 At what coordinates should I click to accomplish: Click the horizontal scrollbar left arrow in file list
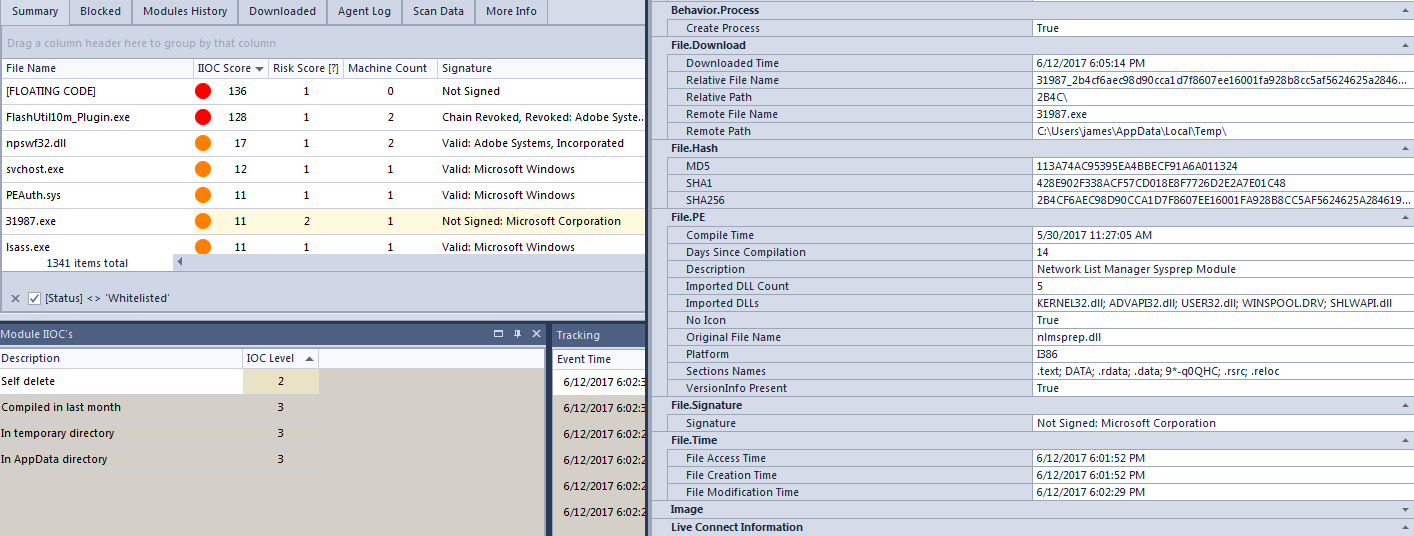pos(180,263)
